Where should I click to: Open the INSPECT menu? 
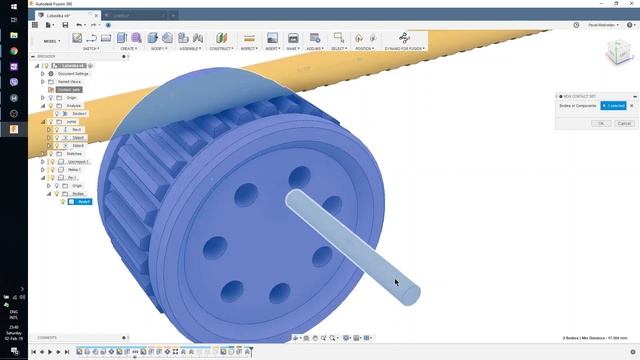[249, 49]
